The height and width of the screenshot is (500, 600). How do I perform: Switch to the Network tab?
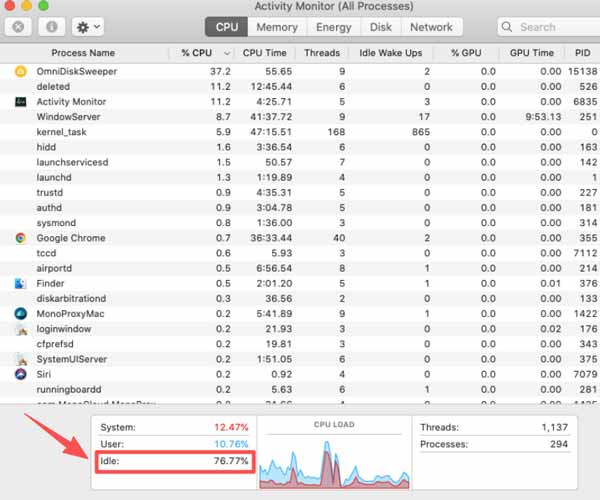click(x=431, y=27)
